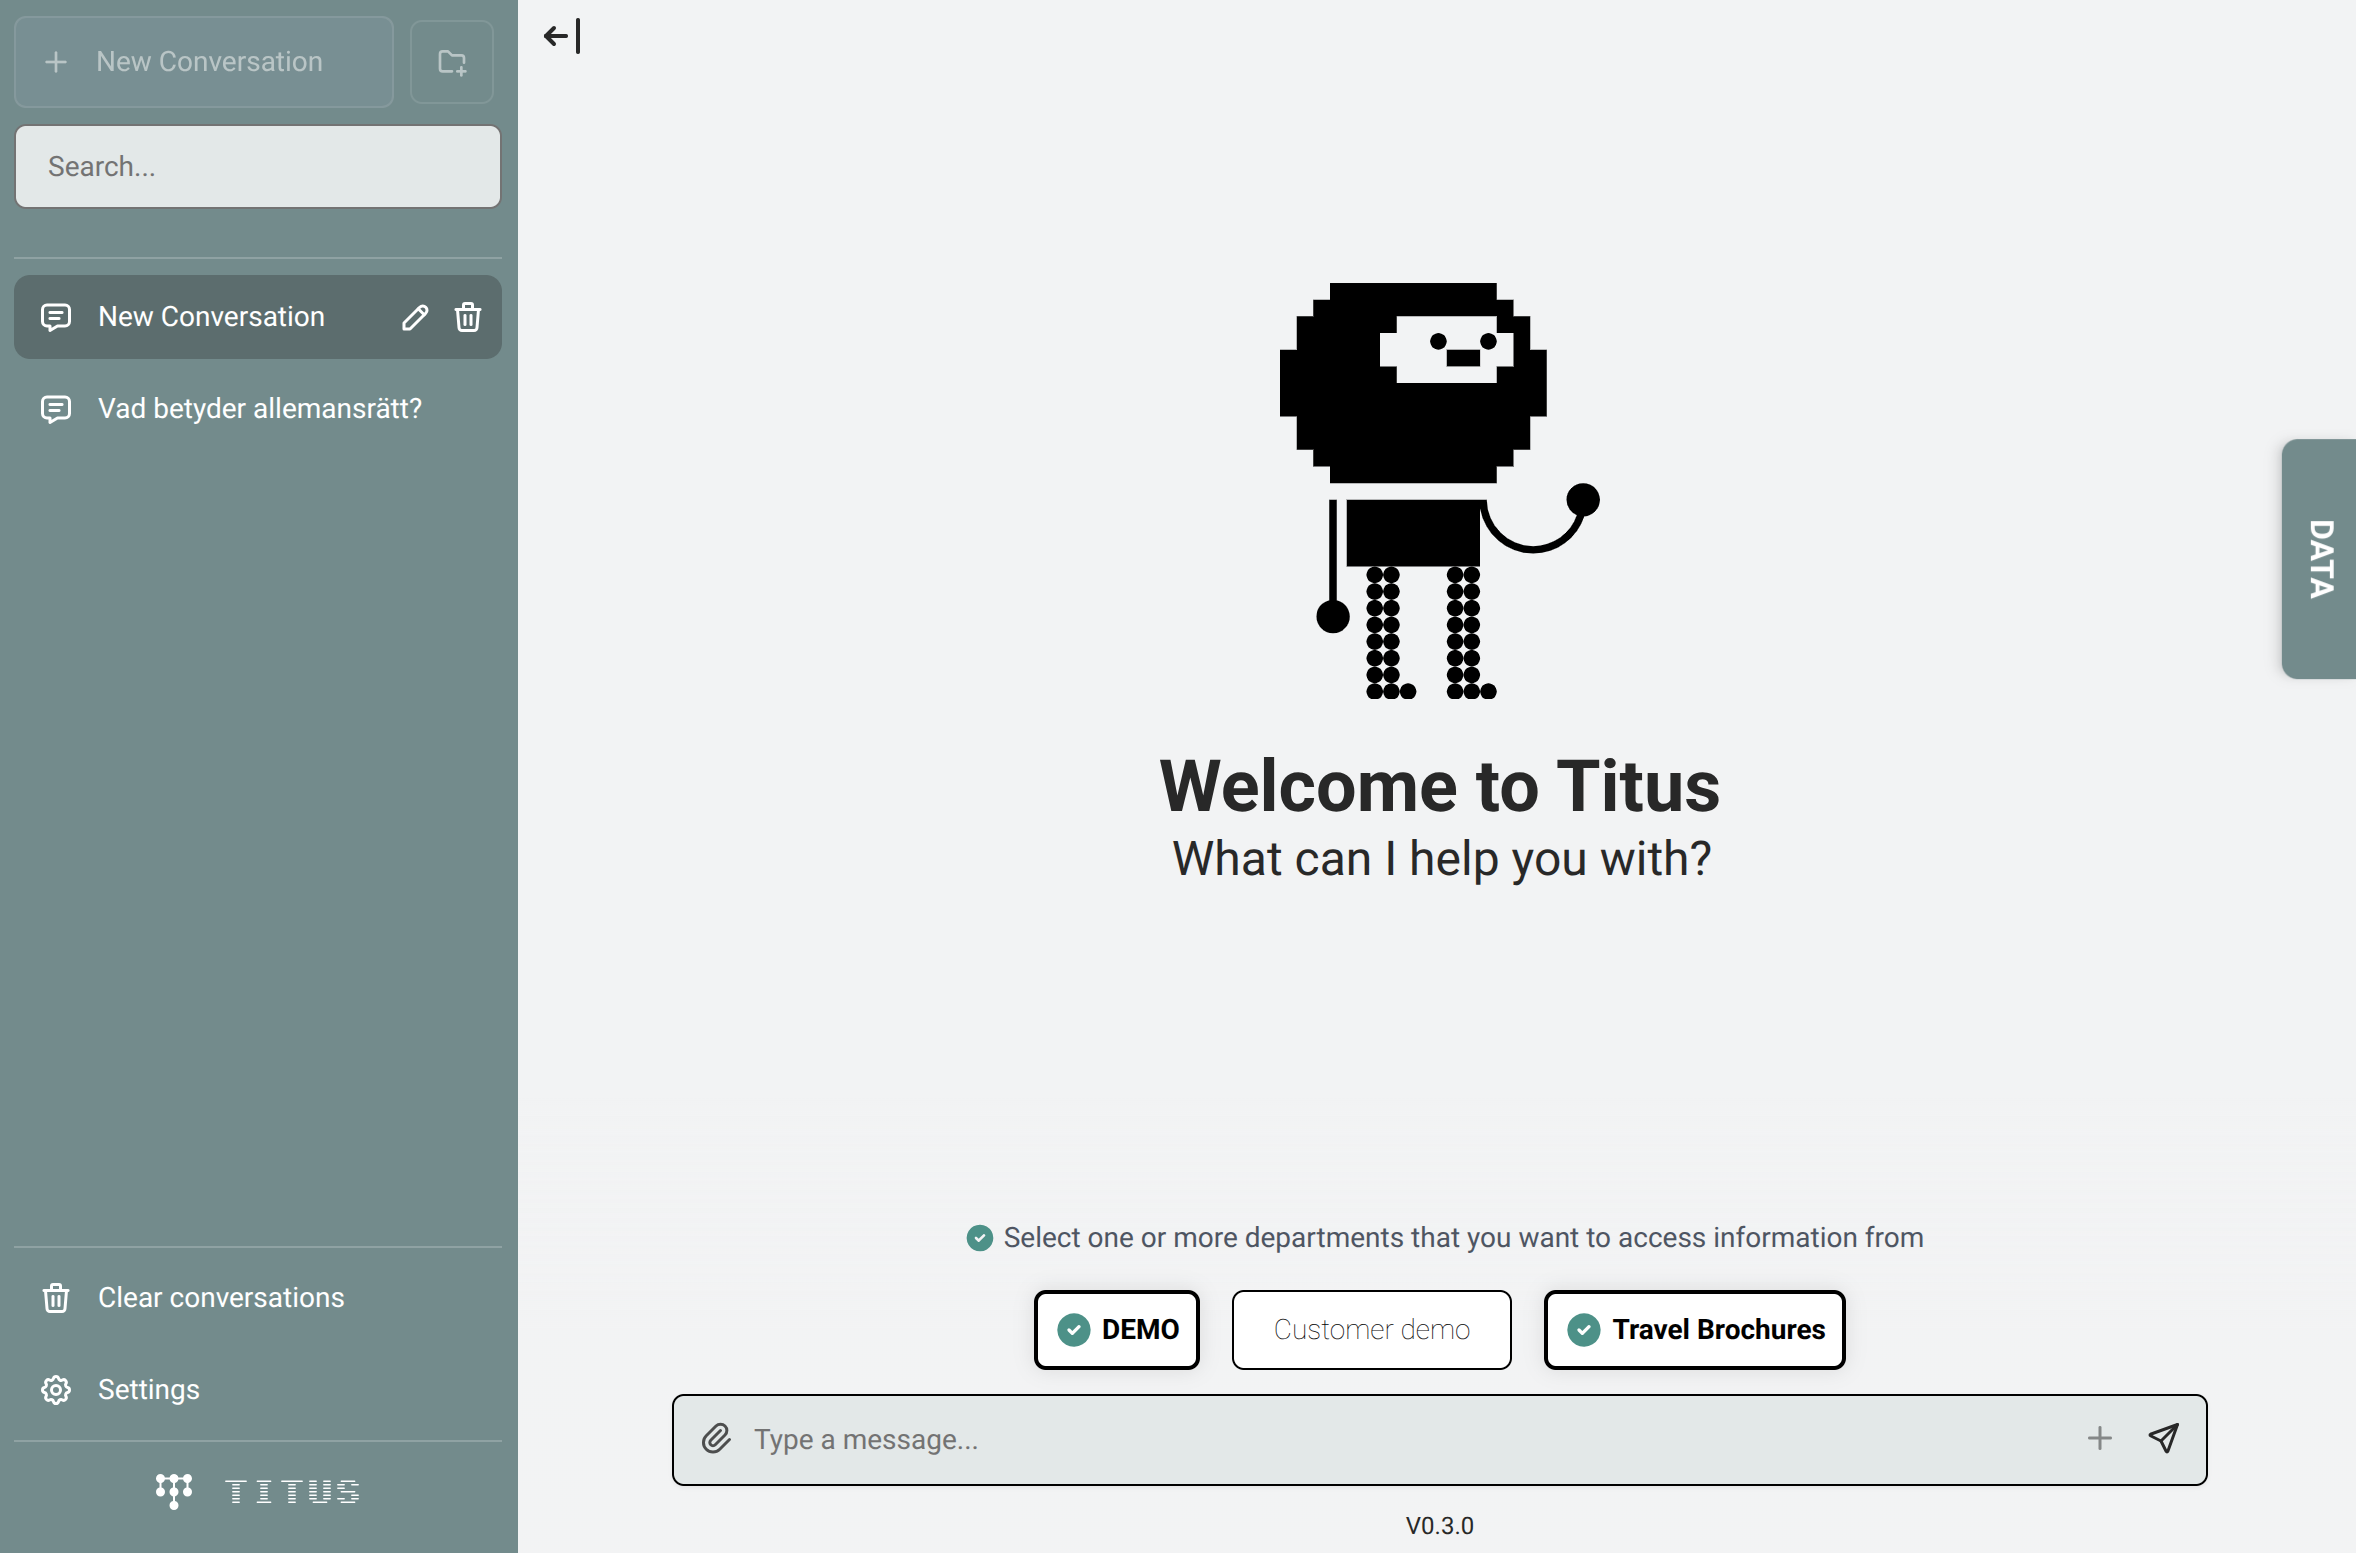
Task: Create a new folder with the folder icon
Action: coord(451,61)
